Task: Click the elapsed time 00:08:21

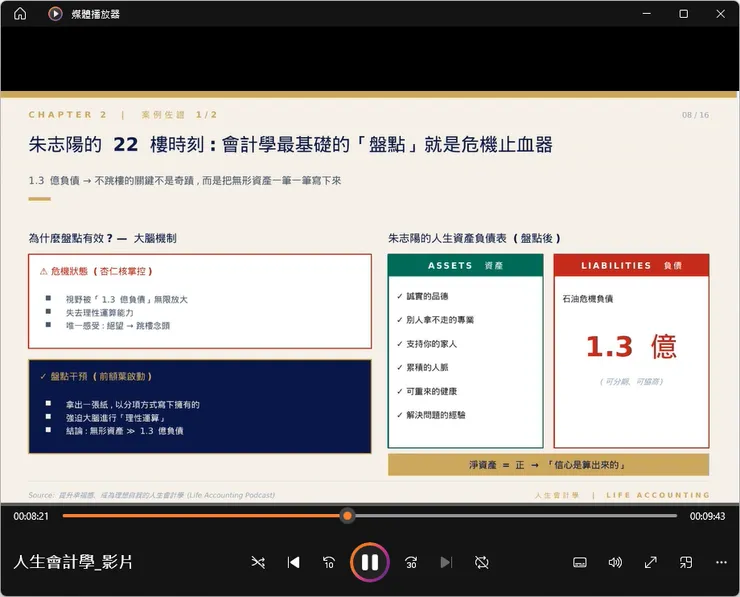Action: coord(31,516)
